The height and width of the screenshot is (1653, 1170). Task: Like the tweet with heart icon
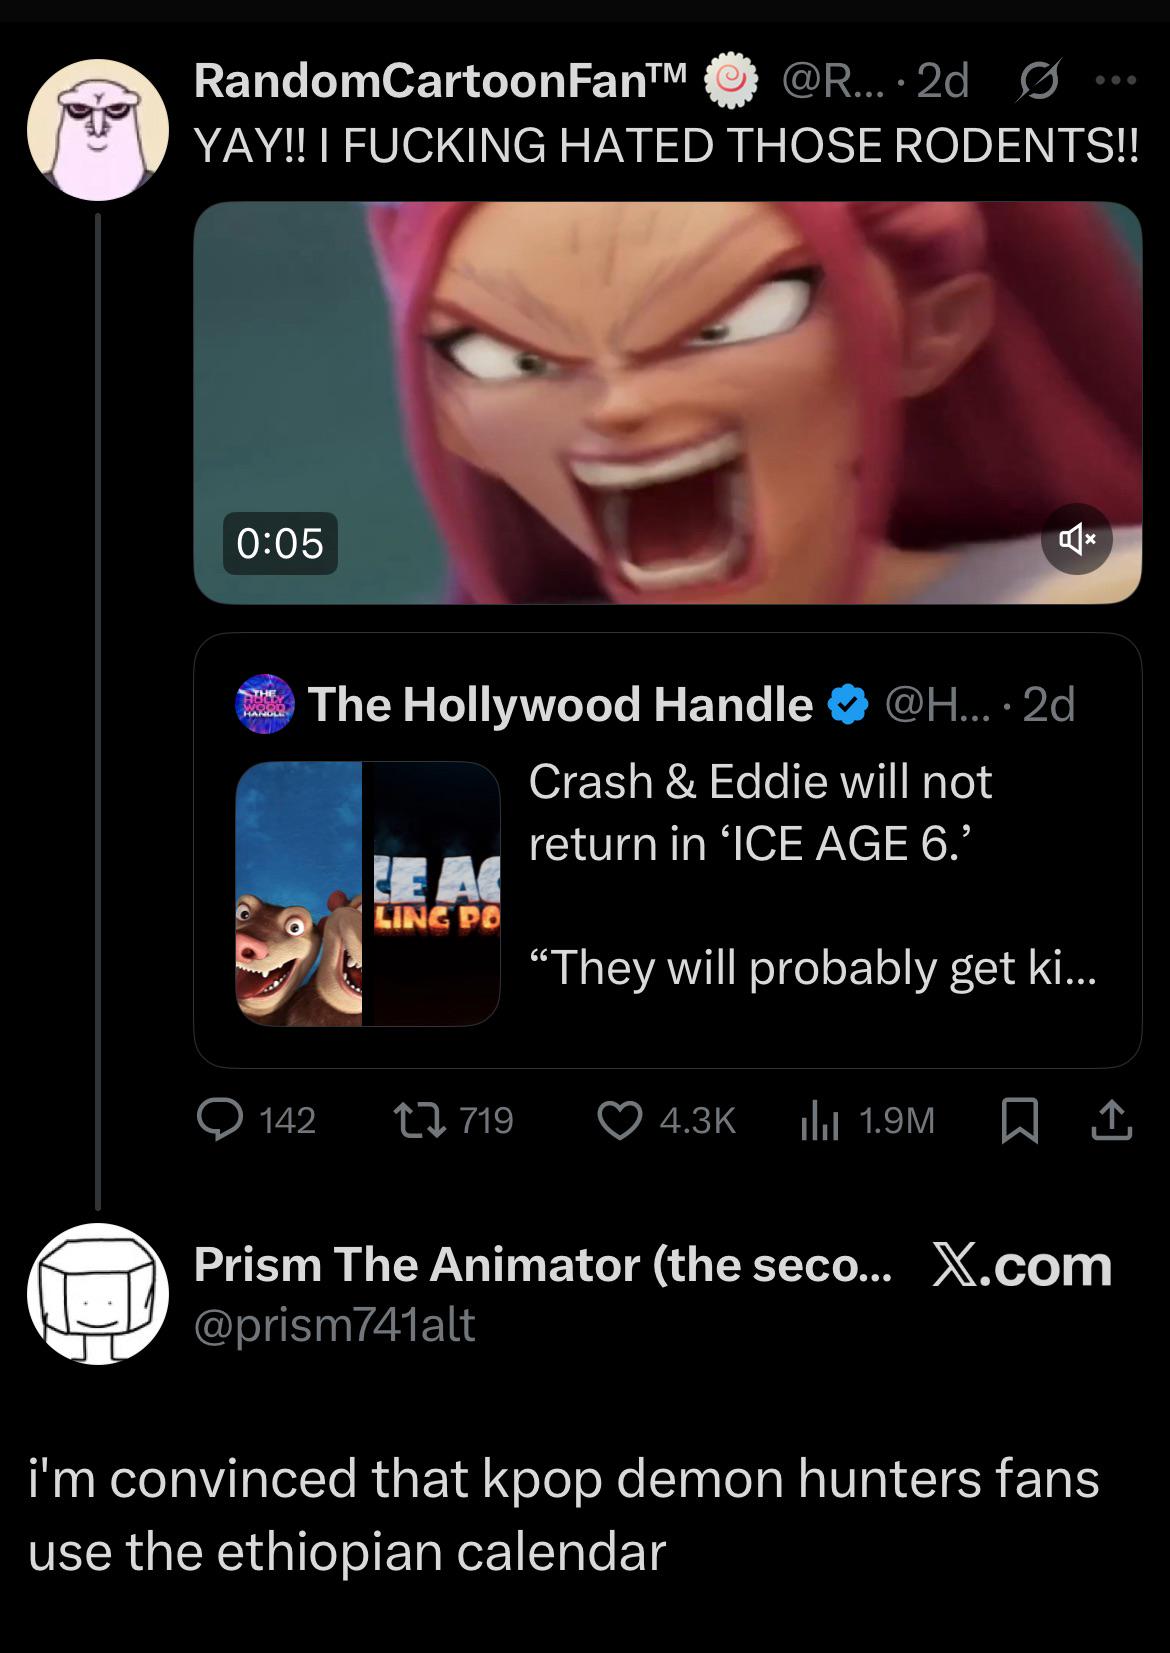coord(619,1120)
